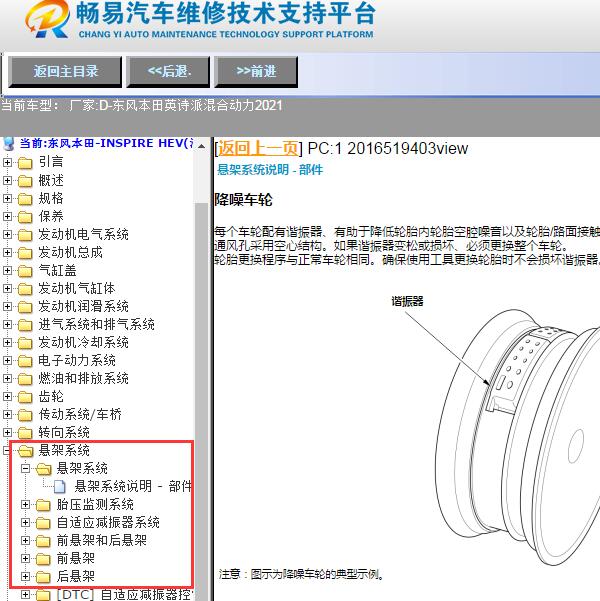Expand the 燃油和排放系统 node
The height and width of the screenshot is (601, 600).
(7, 379)
